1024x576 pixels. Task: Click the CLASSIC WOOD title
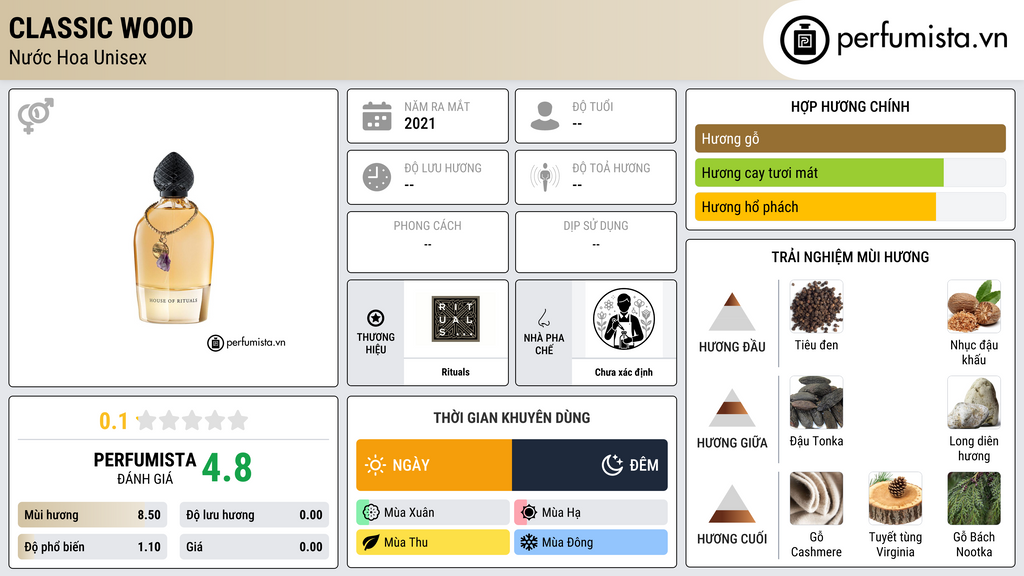click(101, 28)
